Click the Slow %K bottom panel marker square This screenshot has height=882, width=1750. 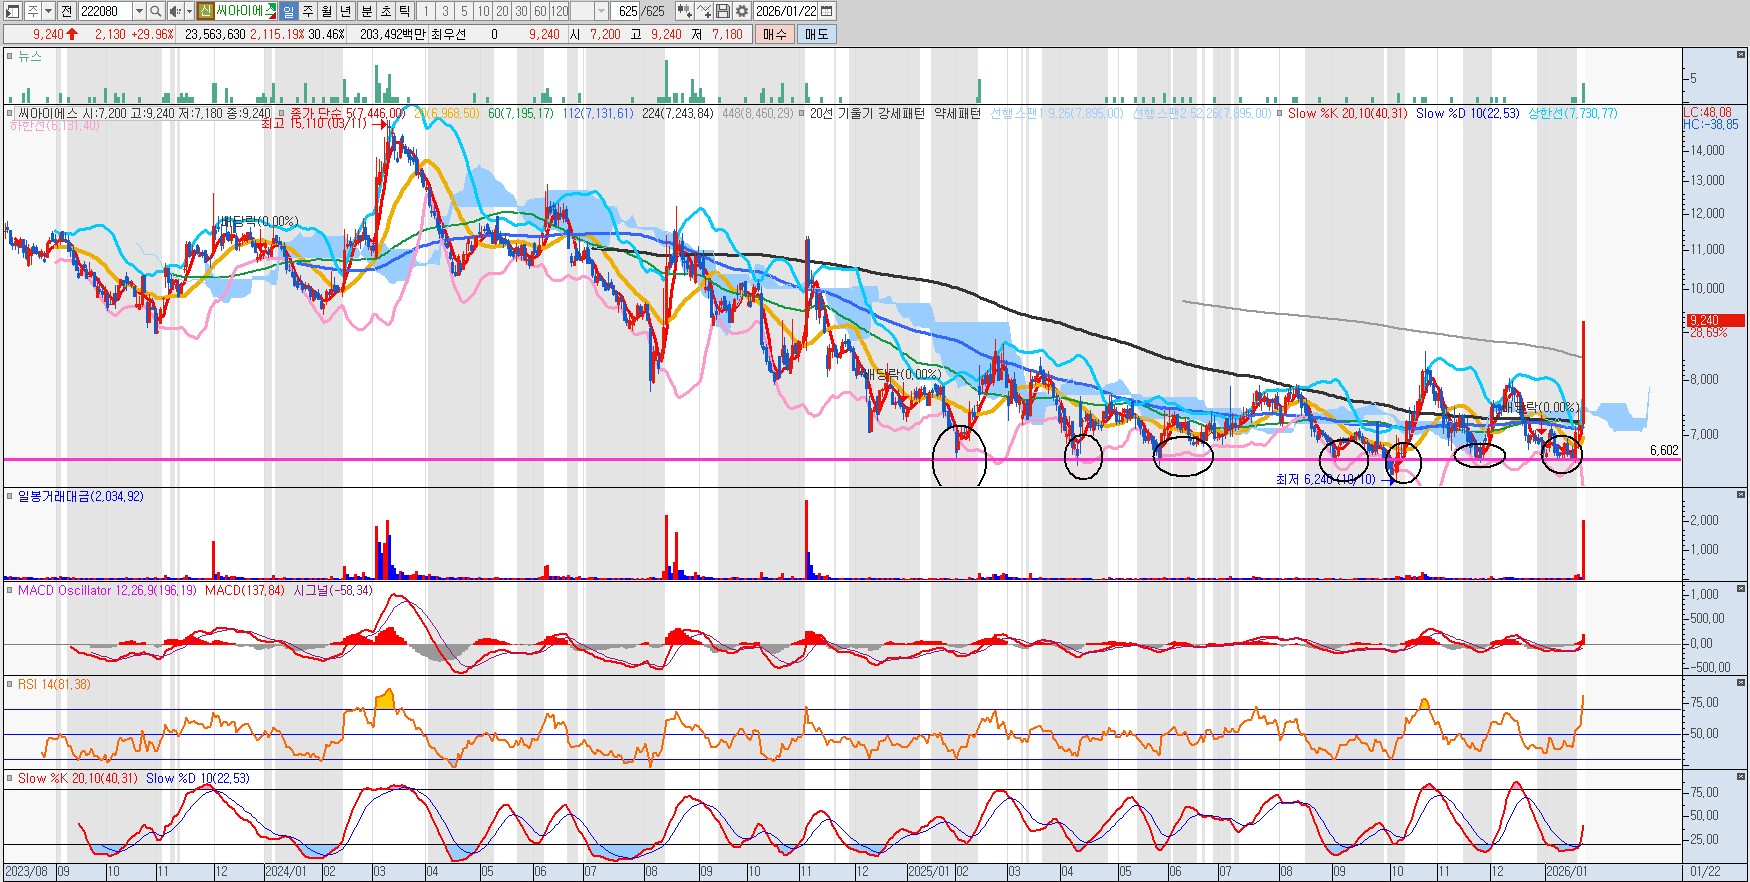10,778
